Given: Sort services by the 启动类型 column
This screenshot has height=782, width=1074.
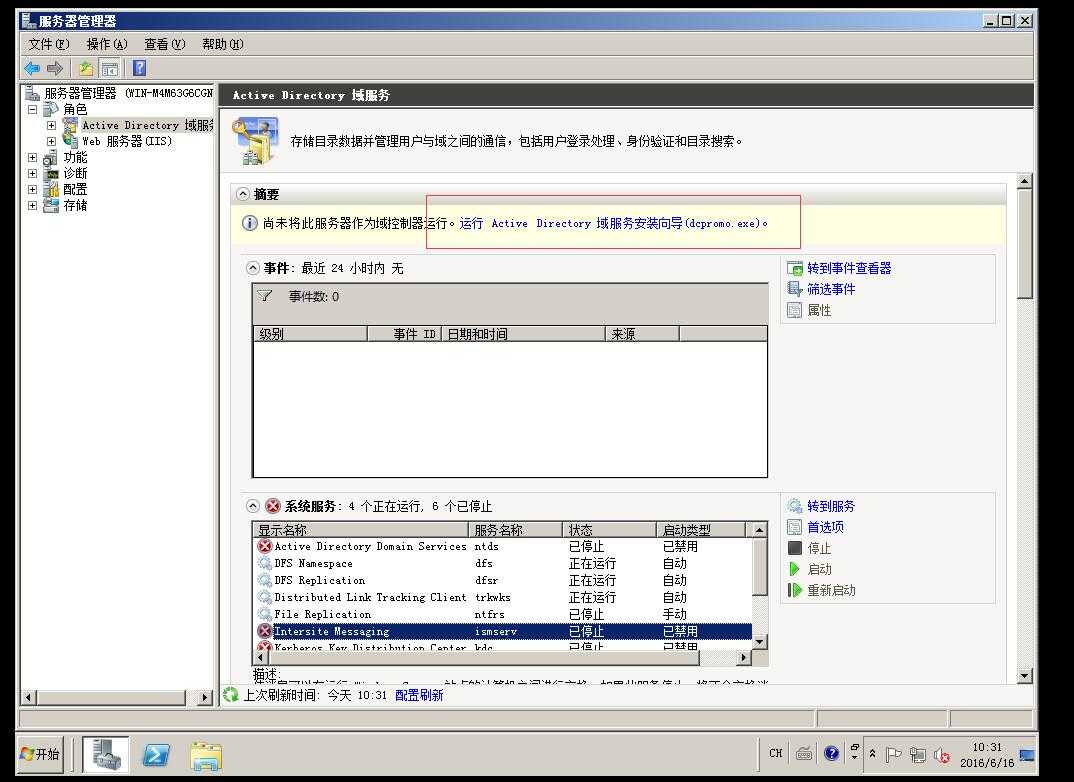Looking at the screenshot, I should coord(701,530).
